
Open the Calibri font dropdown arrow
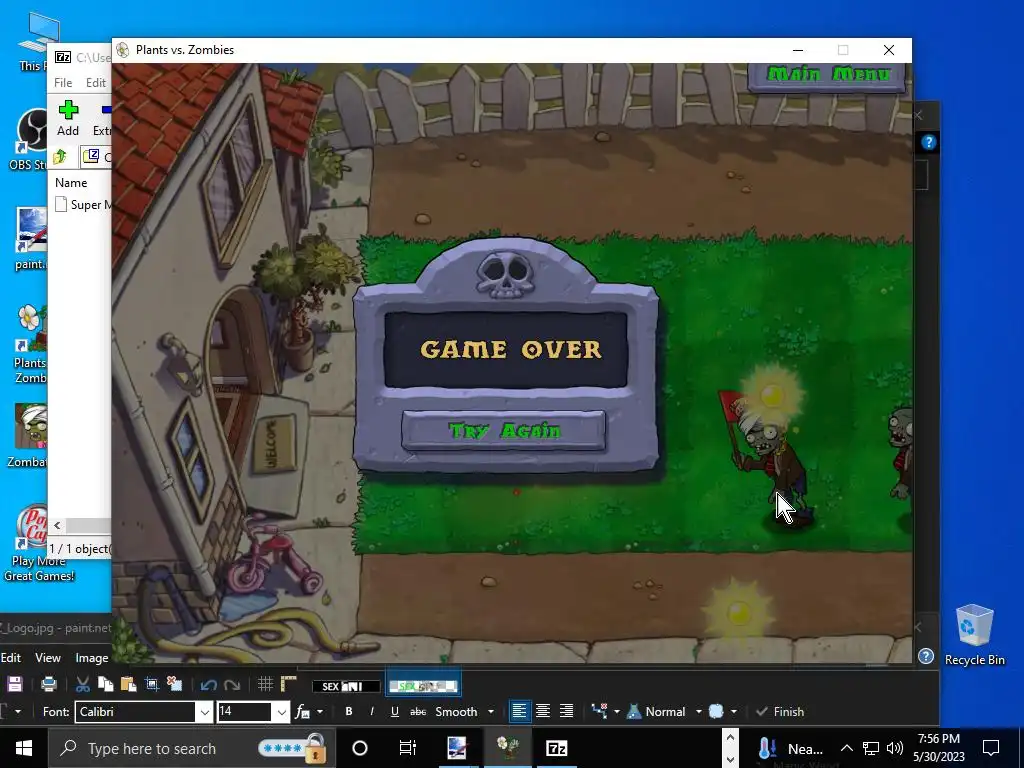point(204,712)
